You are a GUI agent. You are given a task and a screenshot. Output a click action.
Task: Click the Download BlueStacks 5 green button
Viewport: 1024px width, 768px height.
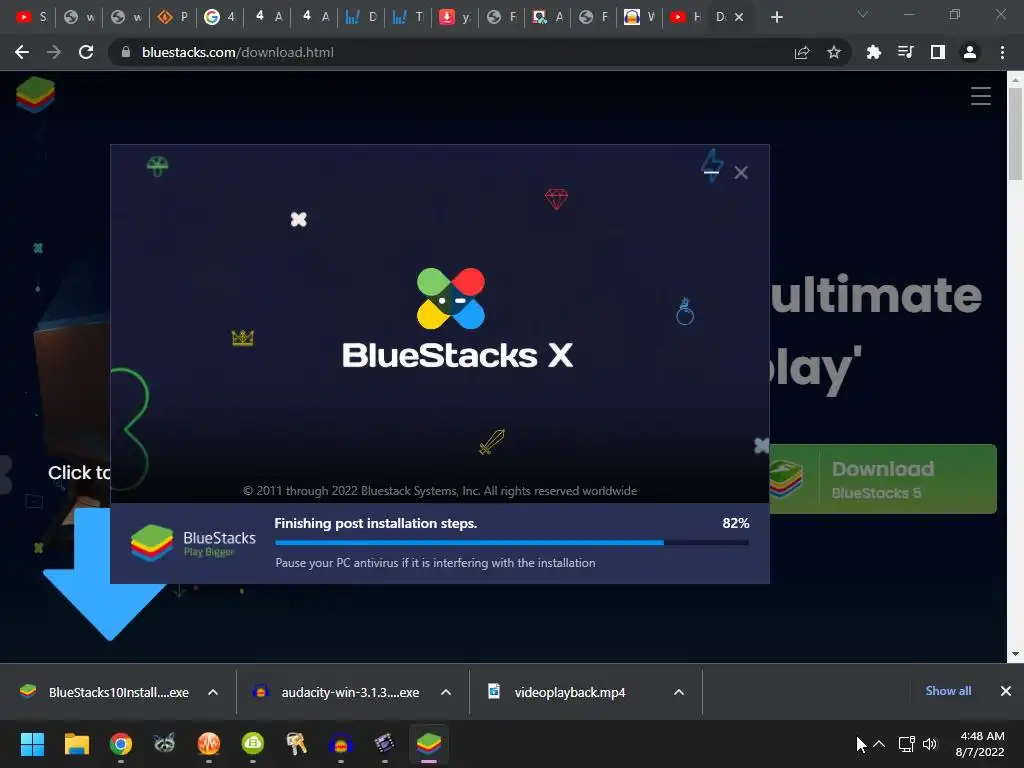click(x=883, y=479)
